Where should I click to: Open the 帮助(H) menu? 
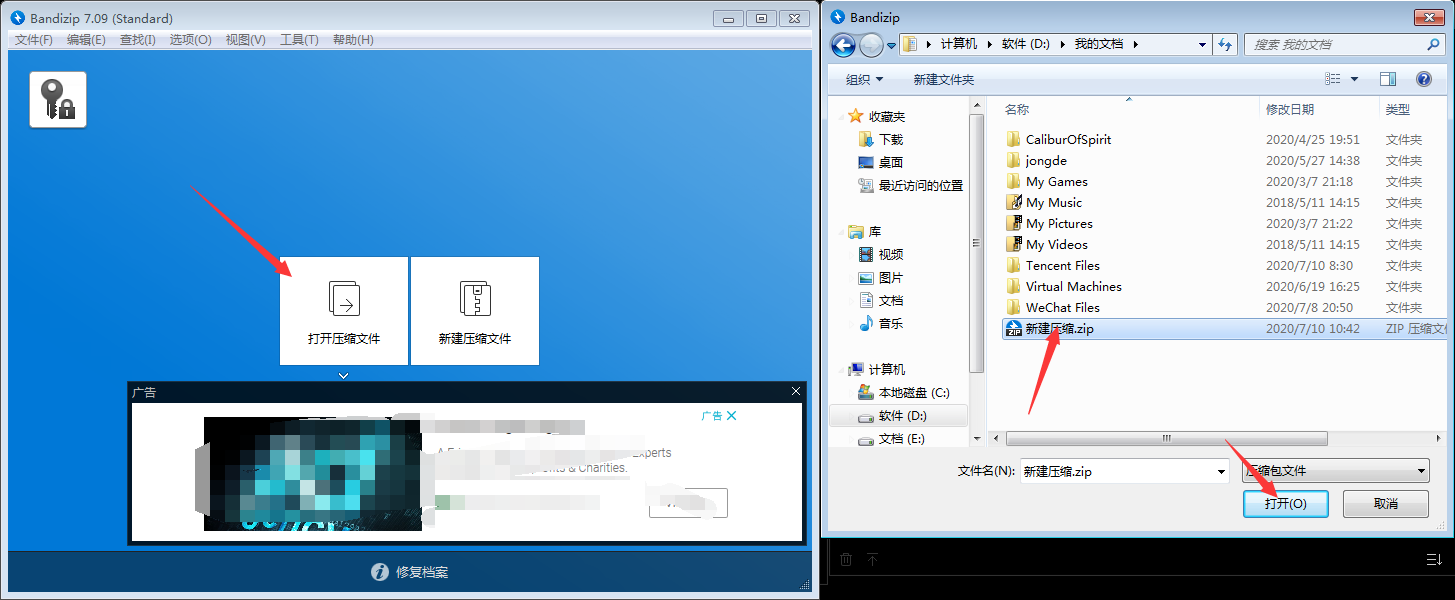point(353,40)
